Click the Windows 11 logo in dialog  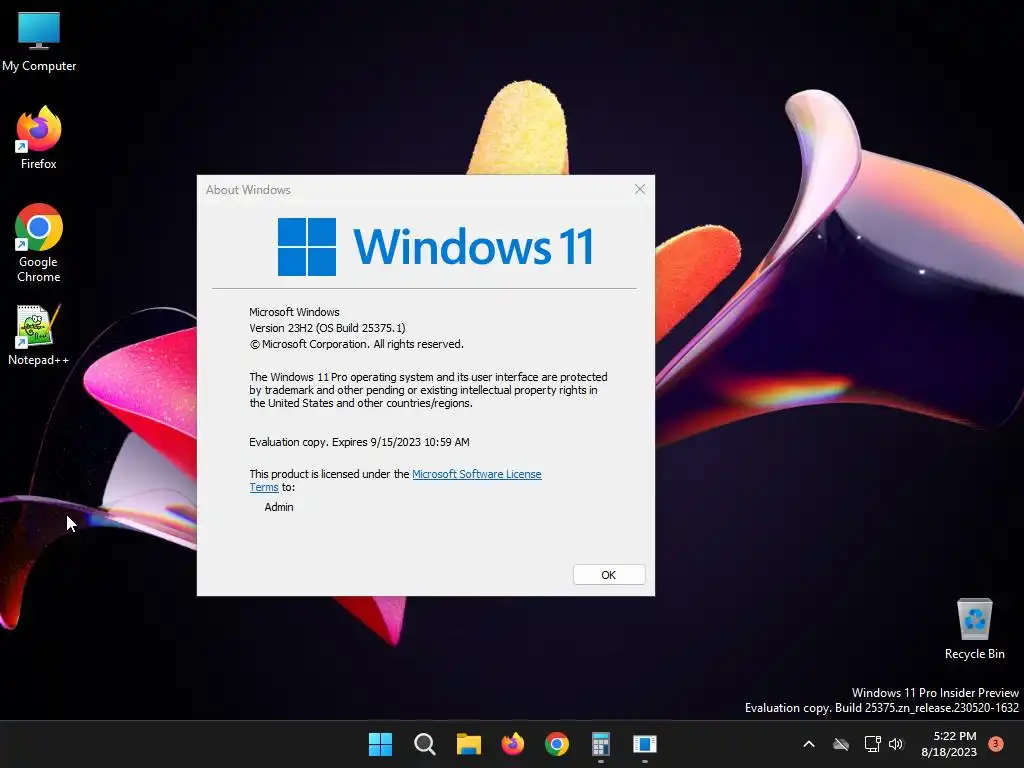click(x=436, y=247)
